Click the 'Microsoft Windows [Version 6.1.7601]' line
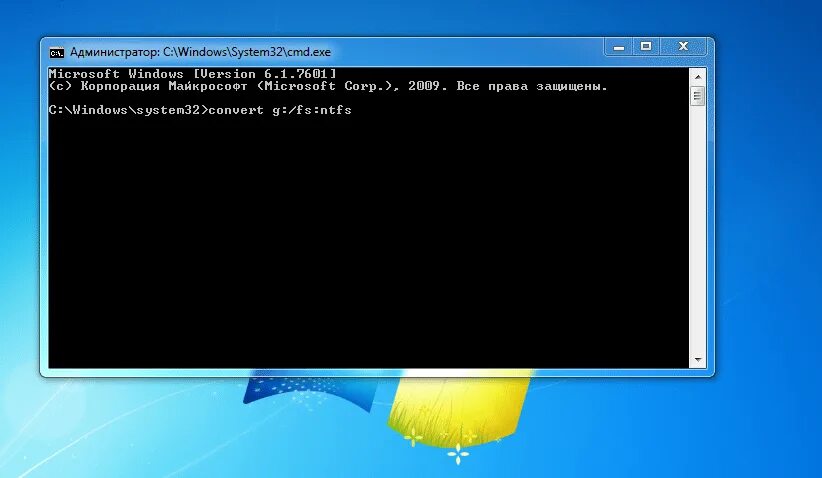This screenshot has height=478, width=822. 192,74
